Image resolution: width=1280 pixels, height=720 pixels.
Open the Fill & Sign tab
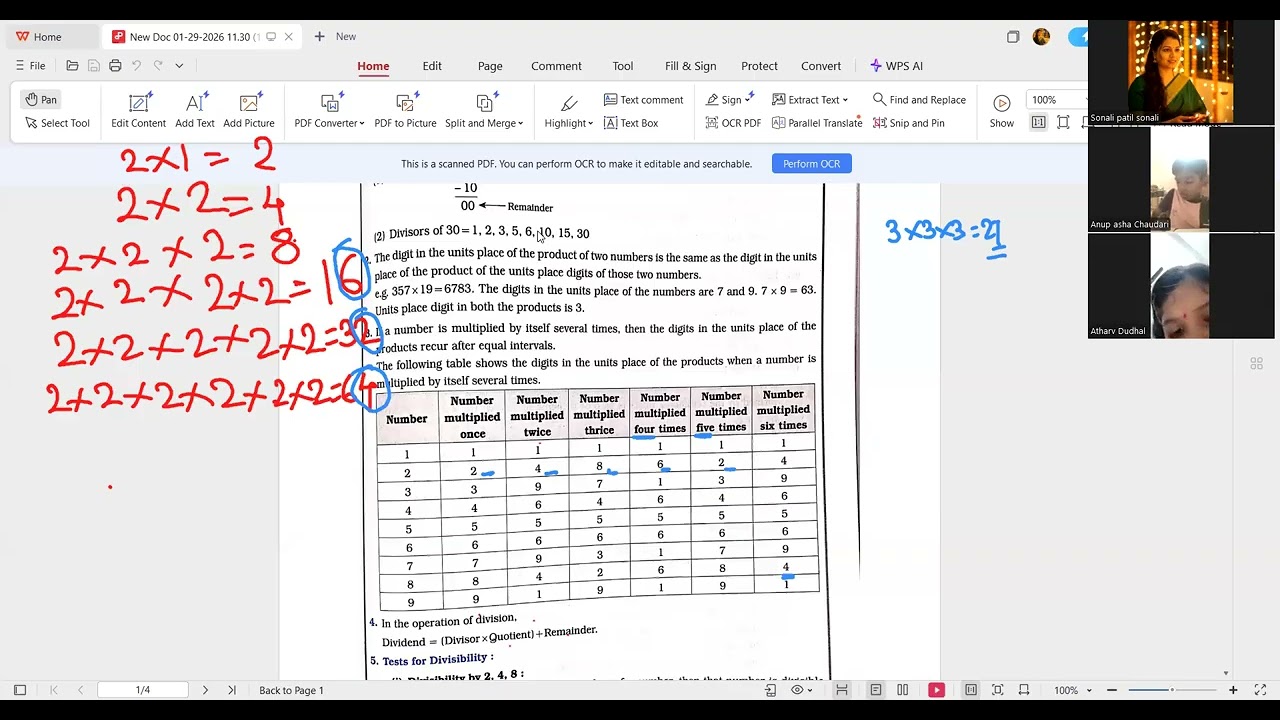point(690,66)
